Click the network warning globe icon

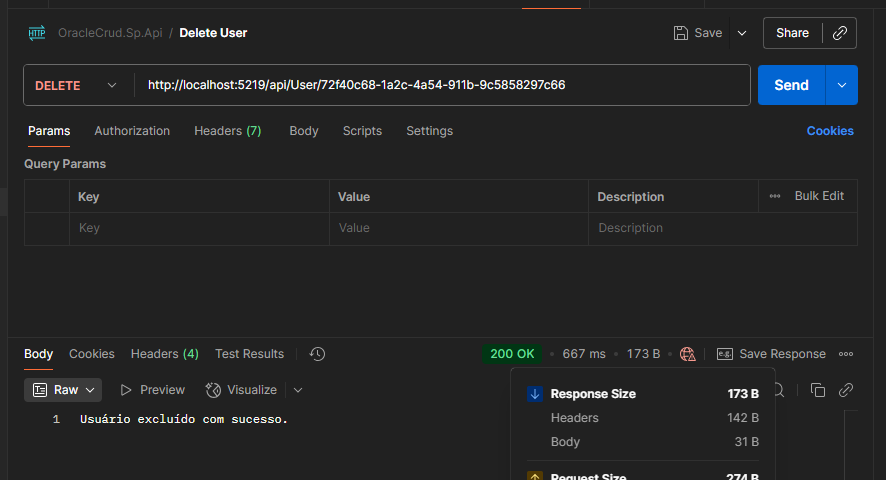(x=687, y=354)
